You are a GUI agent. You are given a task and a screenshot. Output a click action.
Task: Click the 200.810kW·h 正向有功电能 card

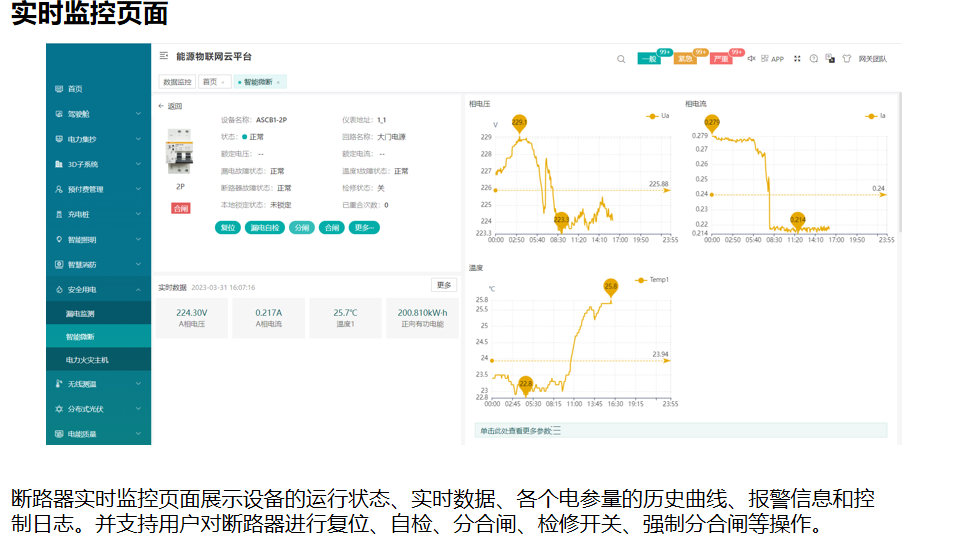point(422,318)
